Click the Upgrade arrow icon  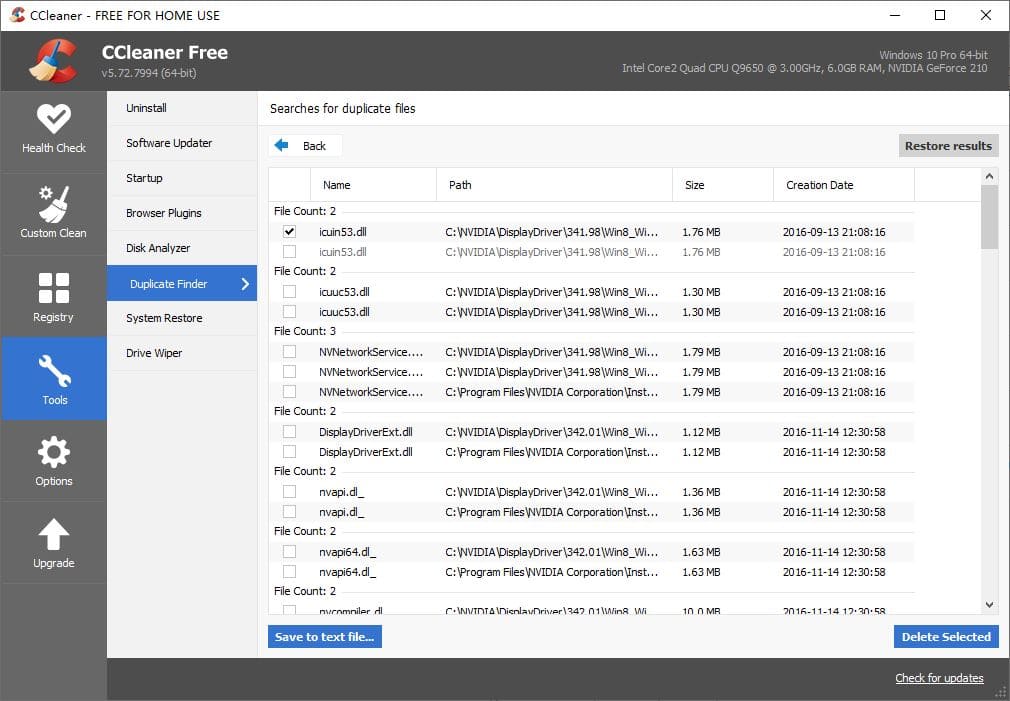pos(53,535)
